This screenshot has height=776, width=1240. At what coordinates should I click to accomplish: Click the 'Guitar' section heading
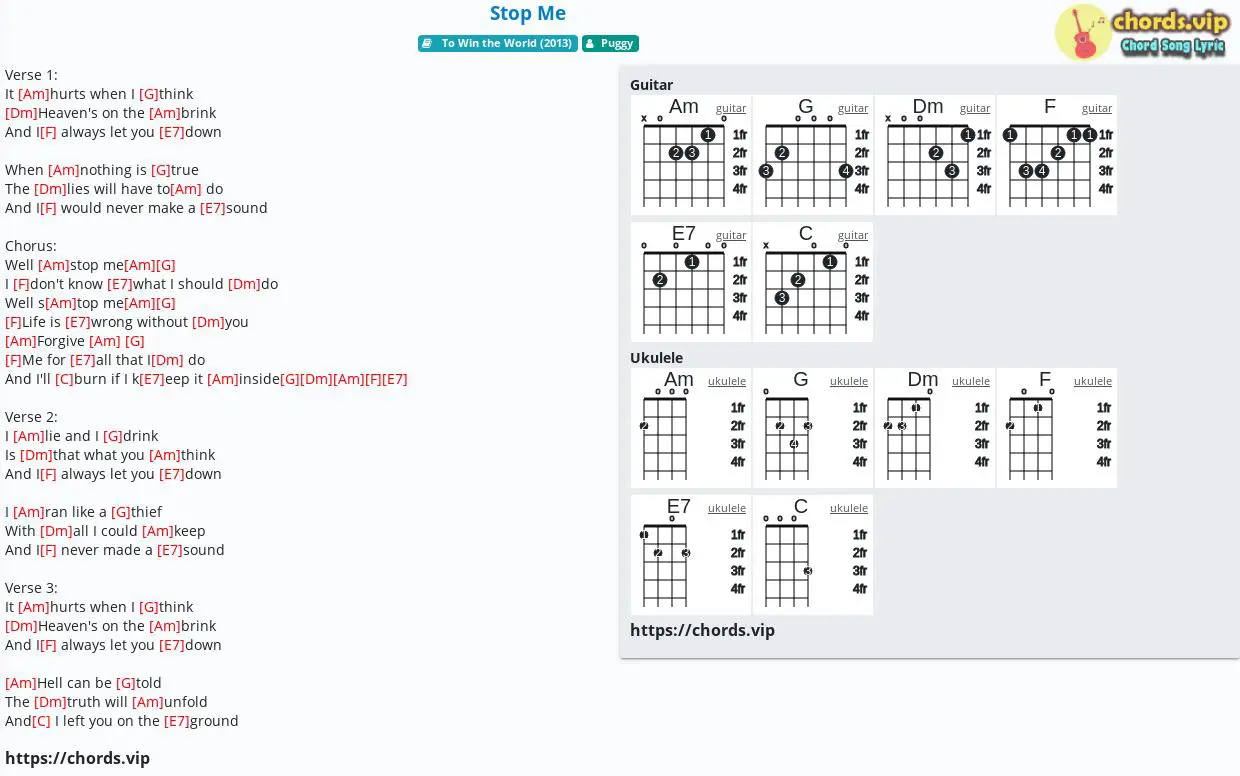pos(651,85)
